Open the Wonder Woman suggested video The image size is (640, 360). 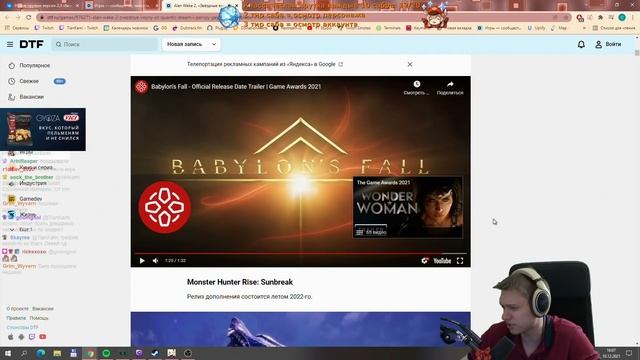408,207
